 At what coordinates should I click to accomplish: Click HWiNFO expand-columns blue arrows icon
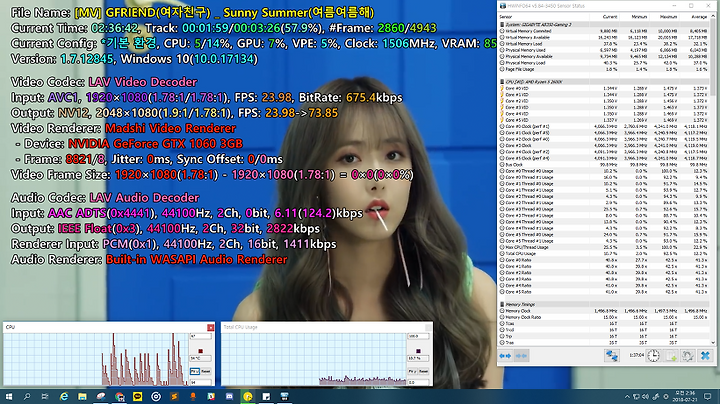(x=506, y=356)
